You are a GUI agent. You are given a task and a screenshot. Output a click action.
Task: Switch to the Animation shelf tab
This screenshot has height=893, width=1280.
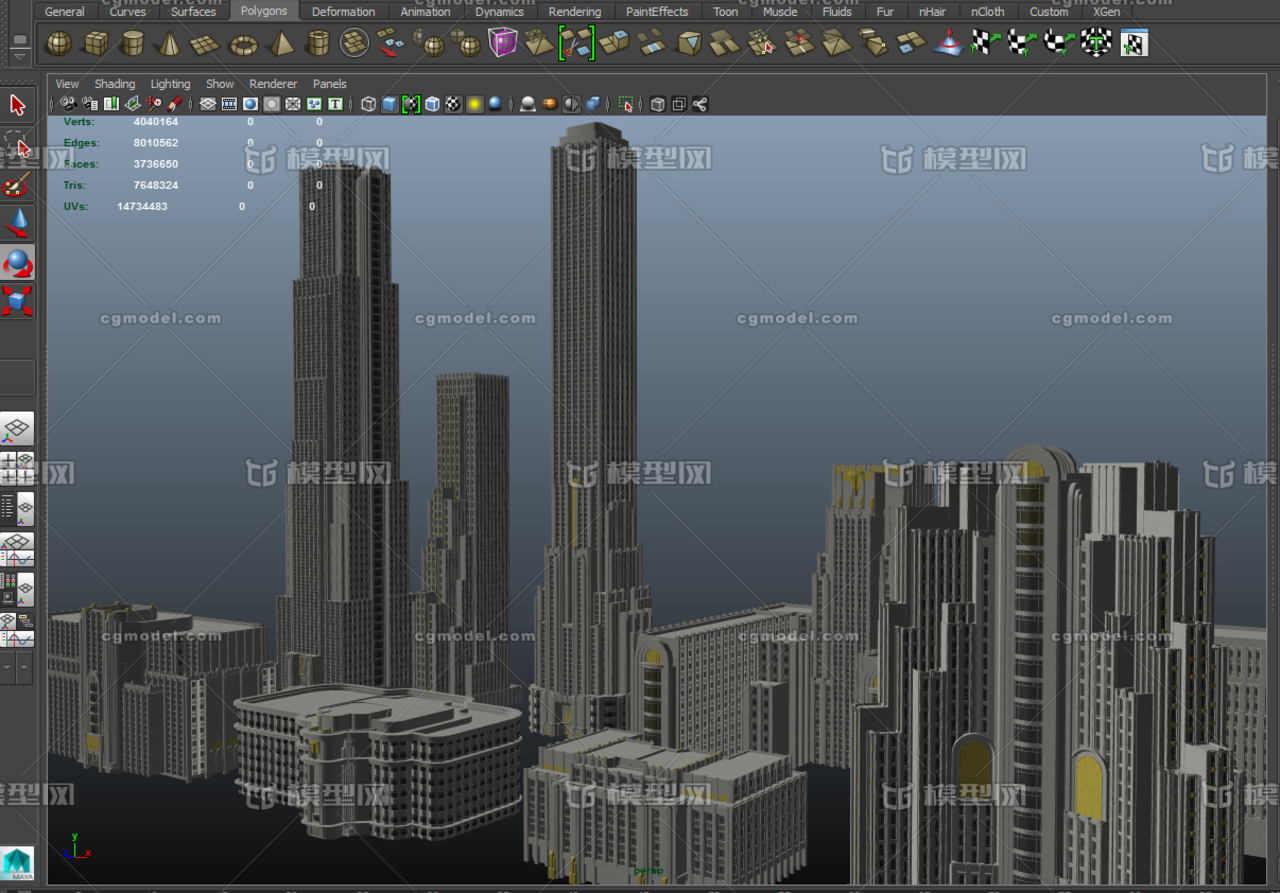coord(425,12)
